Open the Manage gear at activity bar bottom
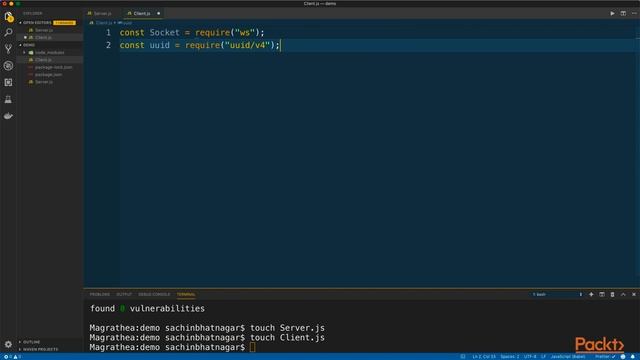Viewport: 640px width, 360px height. click(x=8, y=344)
